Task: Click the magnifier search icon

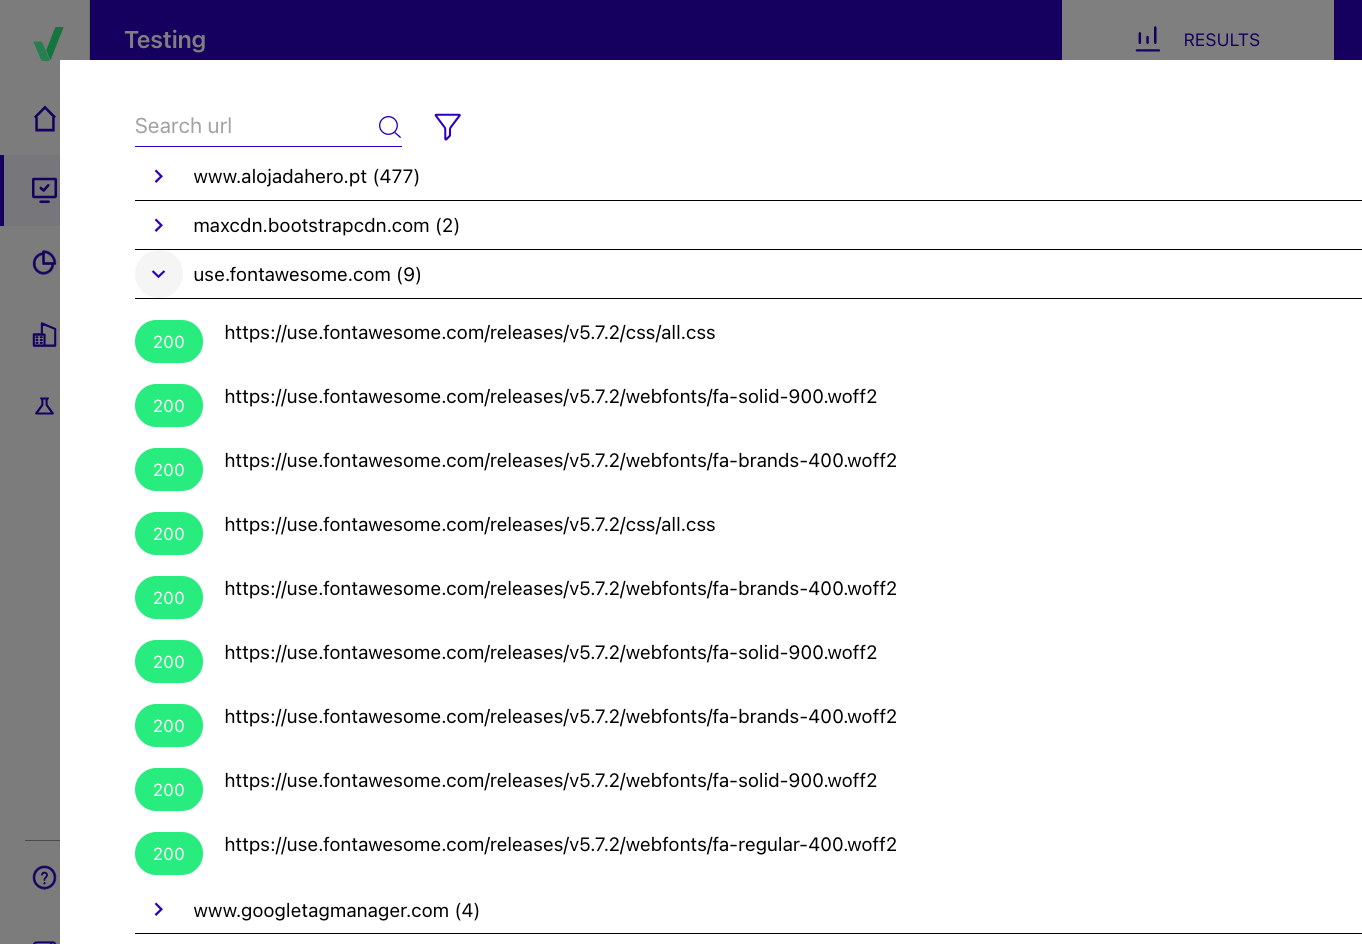Action: click(x=389, y=126)
